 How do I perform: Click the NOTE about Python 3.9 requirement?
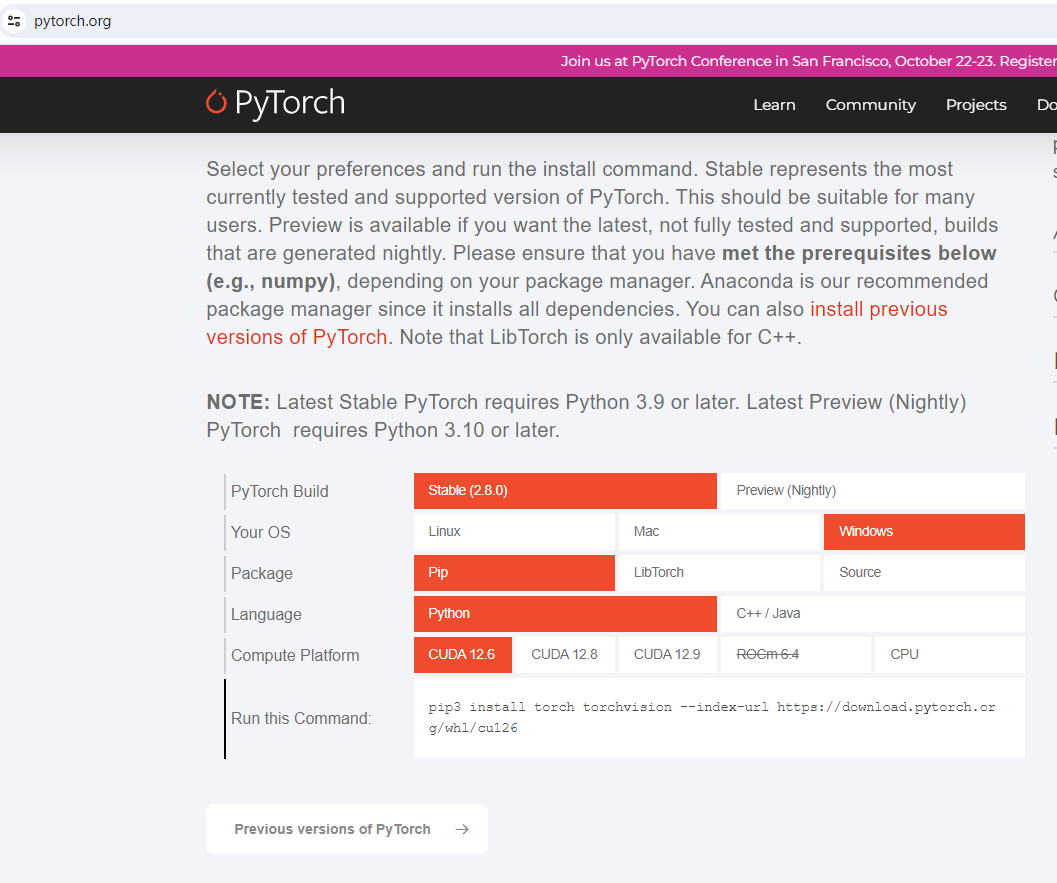[586, 416]
